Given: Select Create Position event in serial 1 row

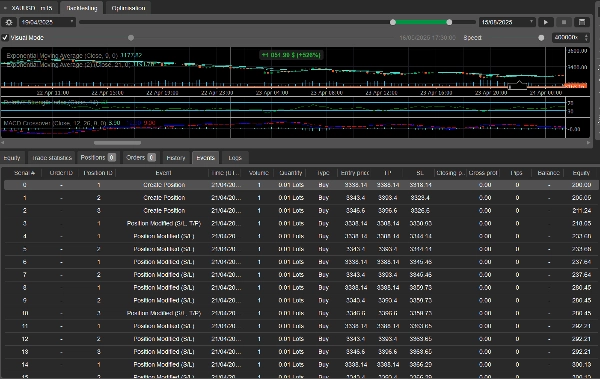Looking at the screenshot, I should 164,198.
